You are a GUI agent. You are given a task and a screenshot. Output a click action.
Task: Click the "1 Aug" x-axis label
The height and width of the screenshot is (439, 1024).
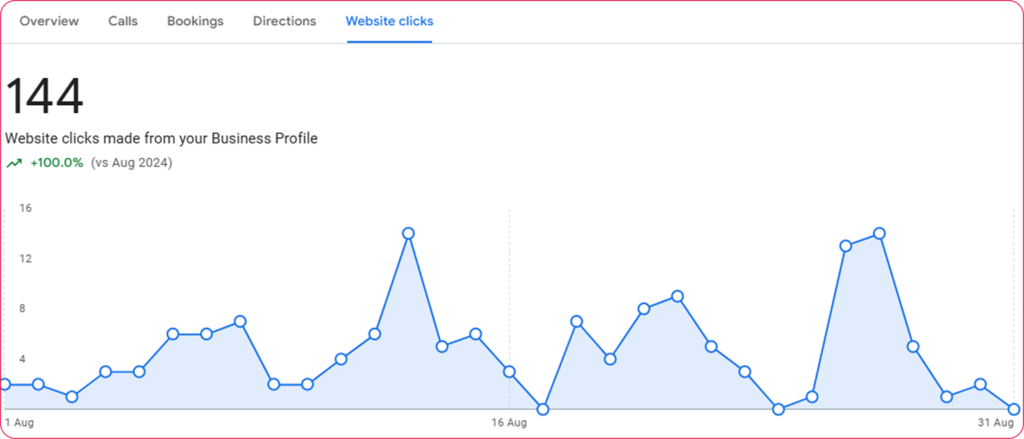[19, 423]
